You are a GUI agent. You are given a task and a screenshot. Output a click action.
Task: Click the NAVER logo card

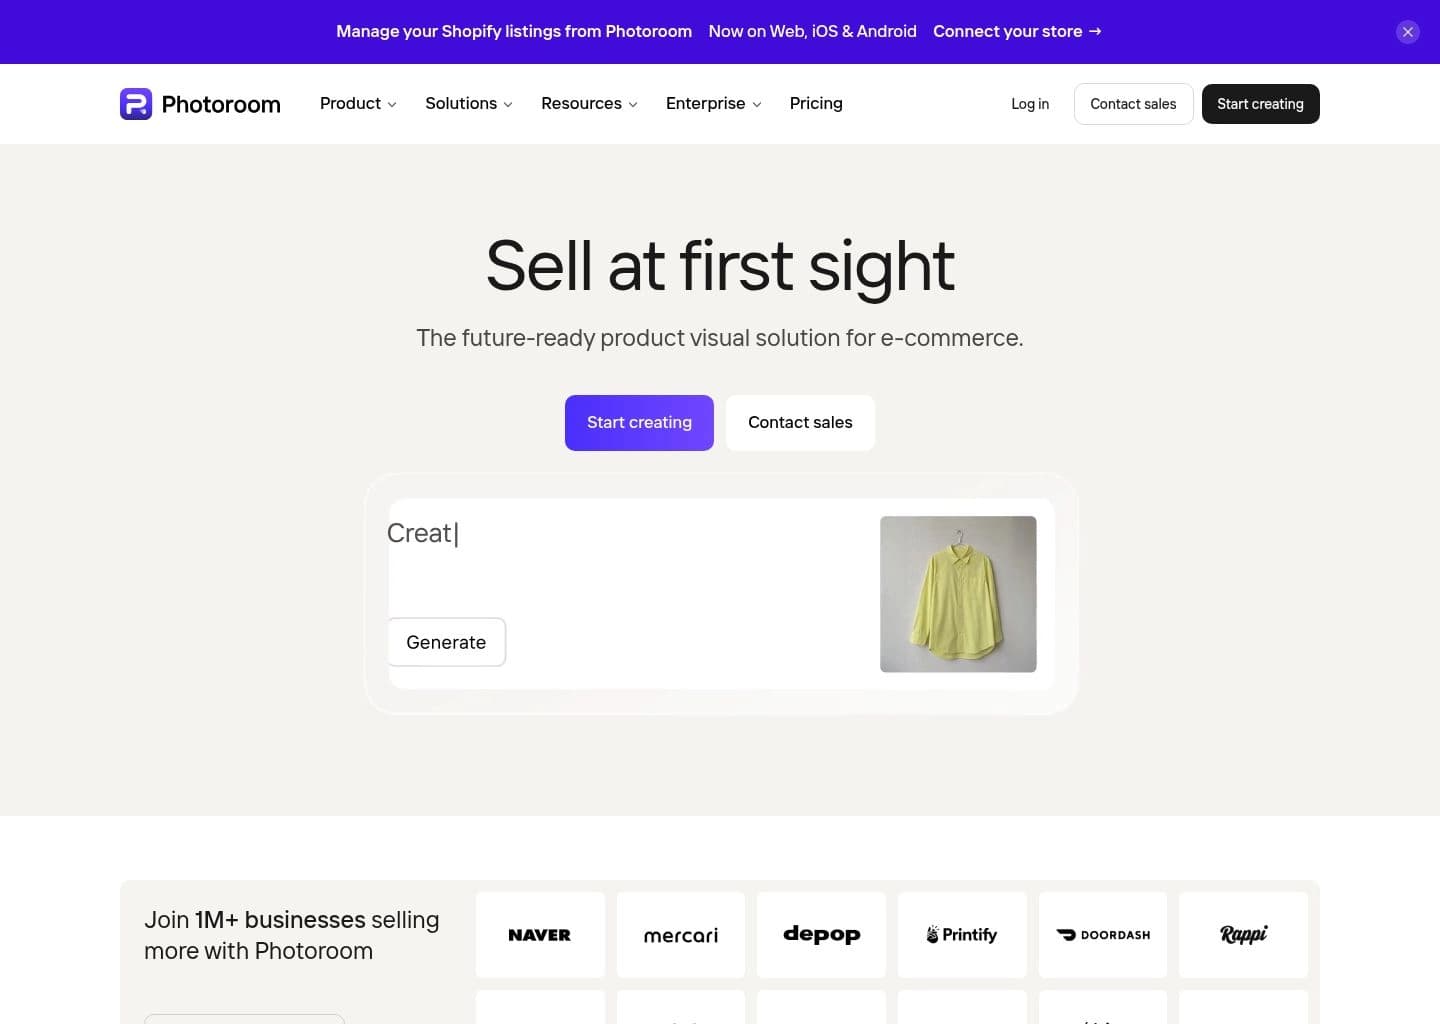click(x=540, y=935)
